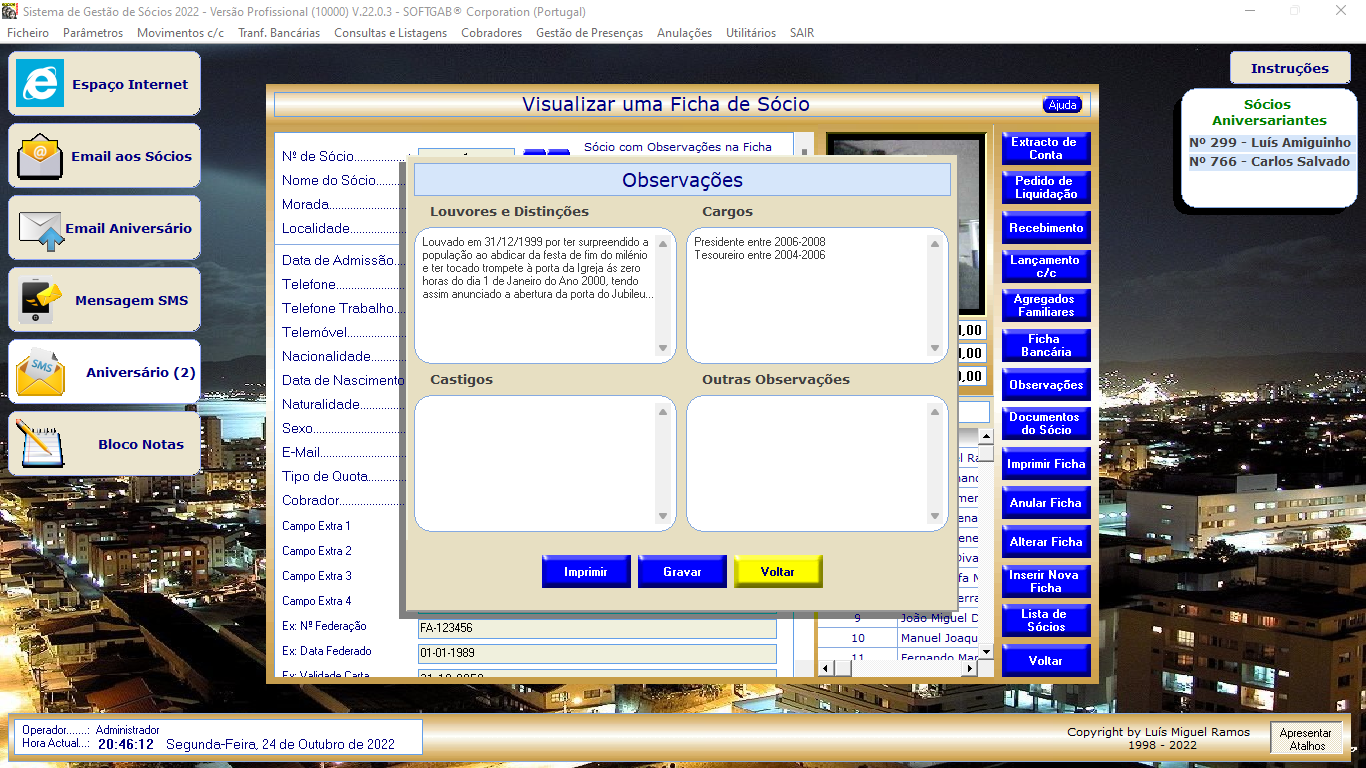Screen dimensions: 1366x768
Task: Click inside the Outras Observações text area
Action: [x=807, y=463]
